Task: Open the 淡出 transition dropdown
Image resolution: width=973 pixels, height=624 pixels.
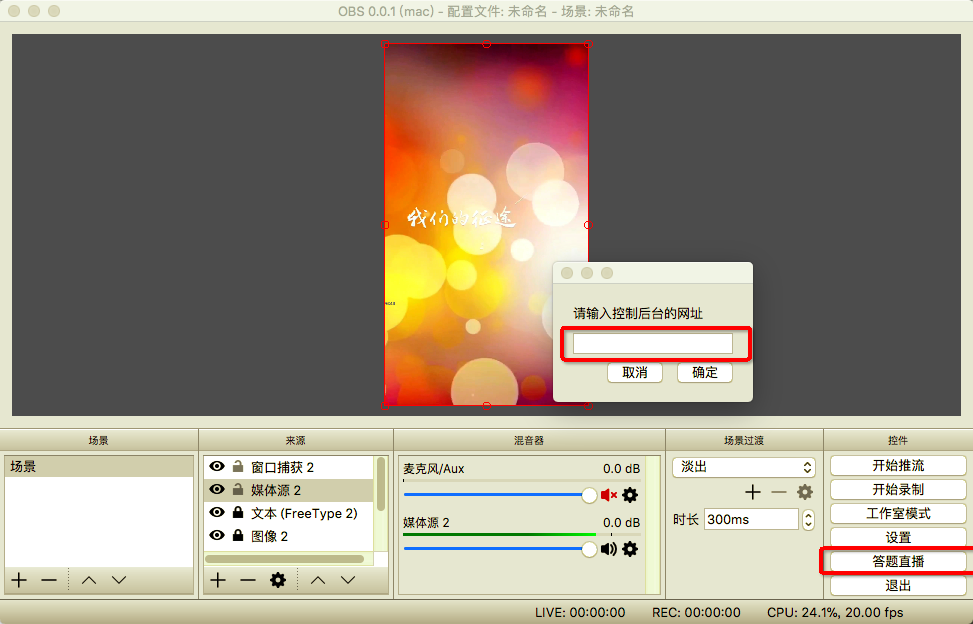Action: coord(745,467)
